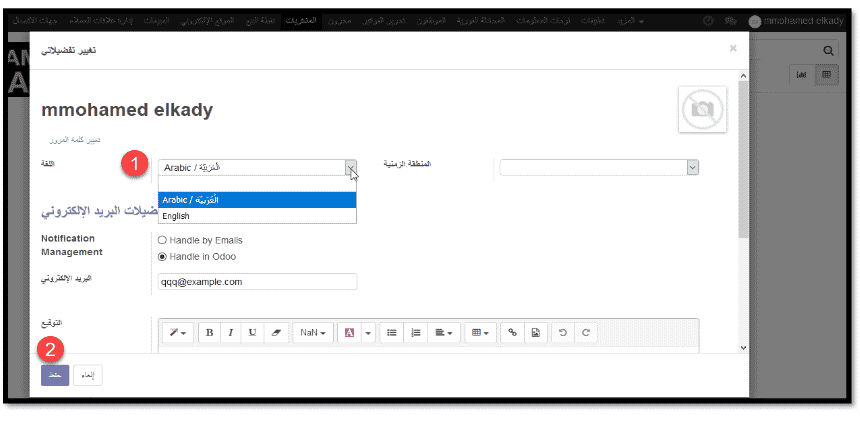Click the purple حفظ save button
The height and width of the screenshot is (421, 860).
[x=55, y=376]
